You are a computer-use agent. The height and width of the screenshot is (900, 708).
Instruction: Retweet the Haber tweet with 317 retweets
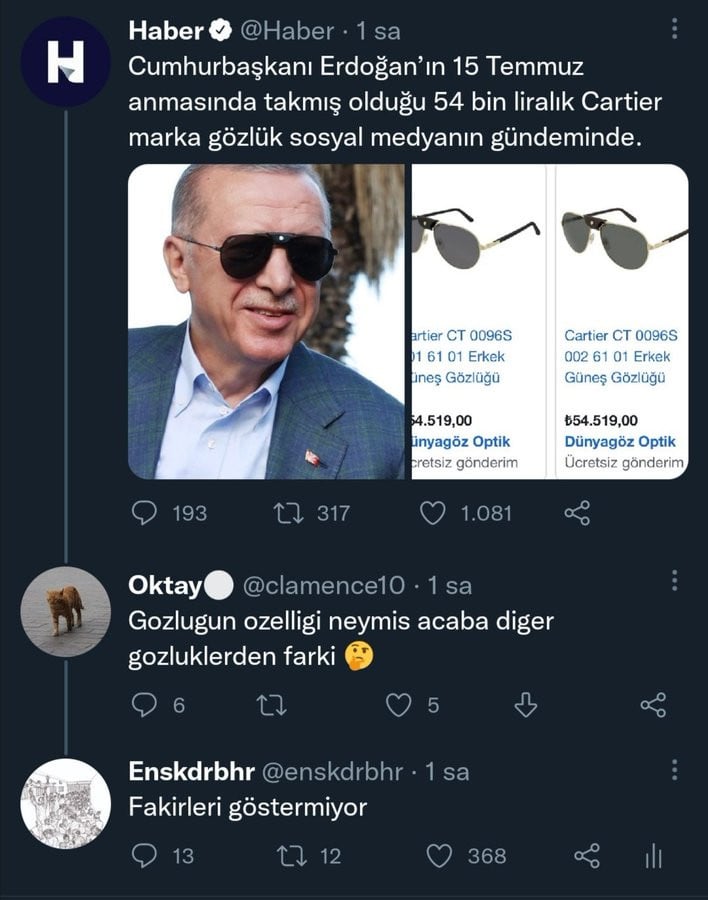coord(288,513)
